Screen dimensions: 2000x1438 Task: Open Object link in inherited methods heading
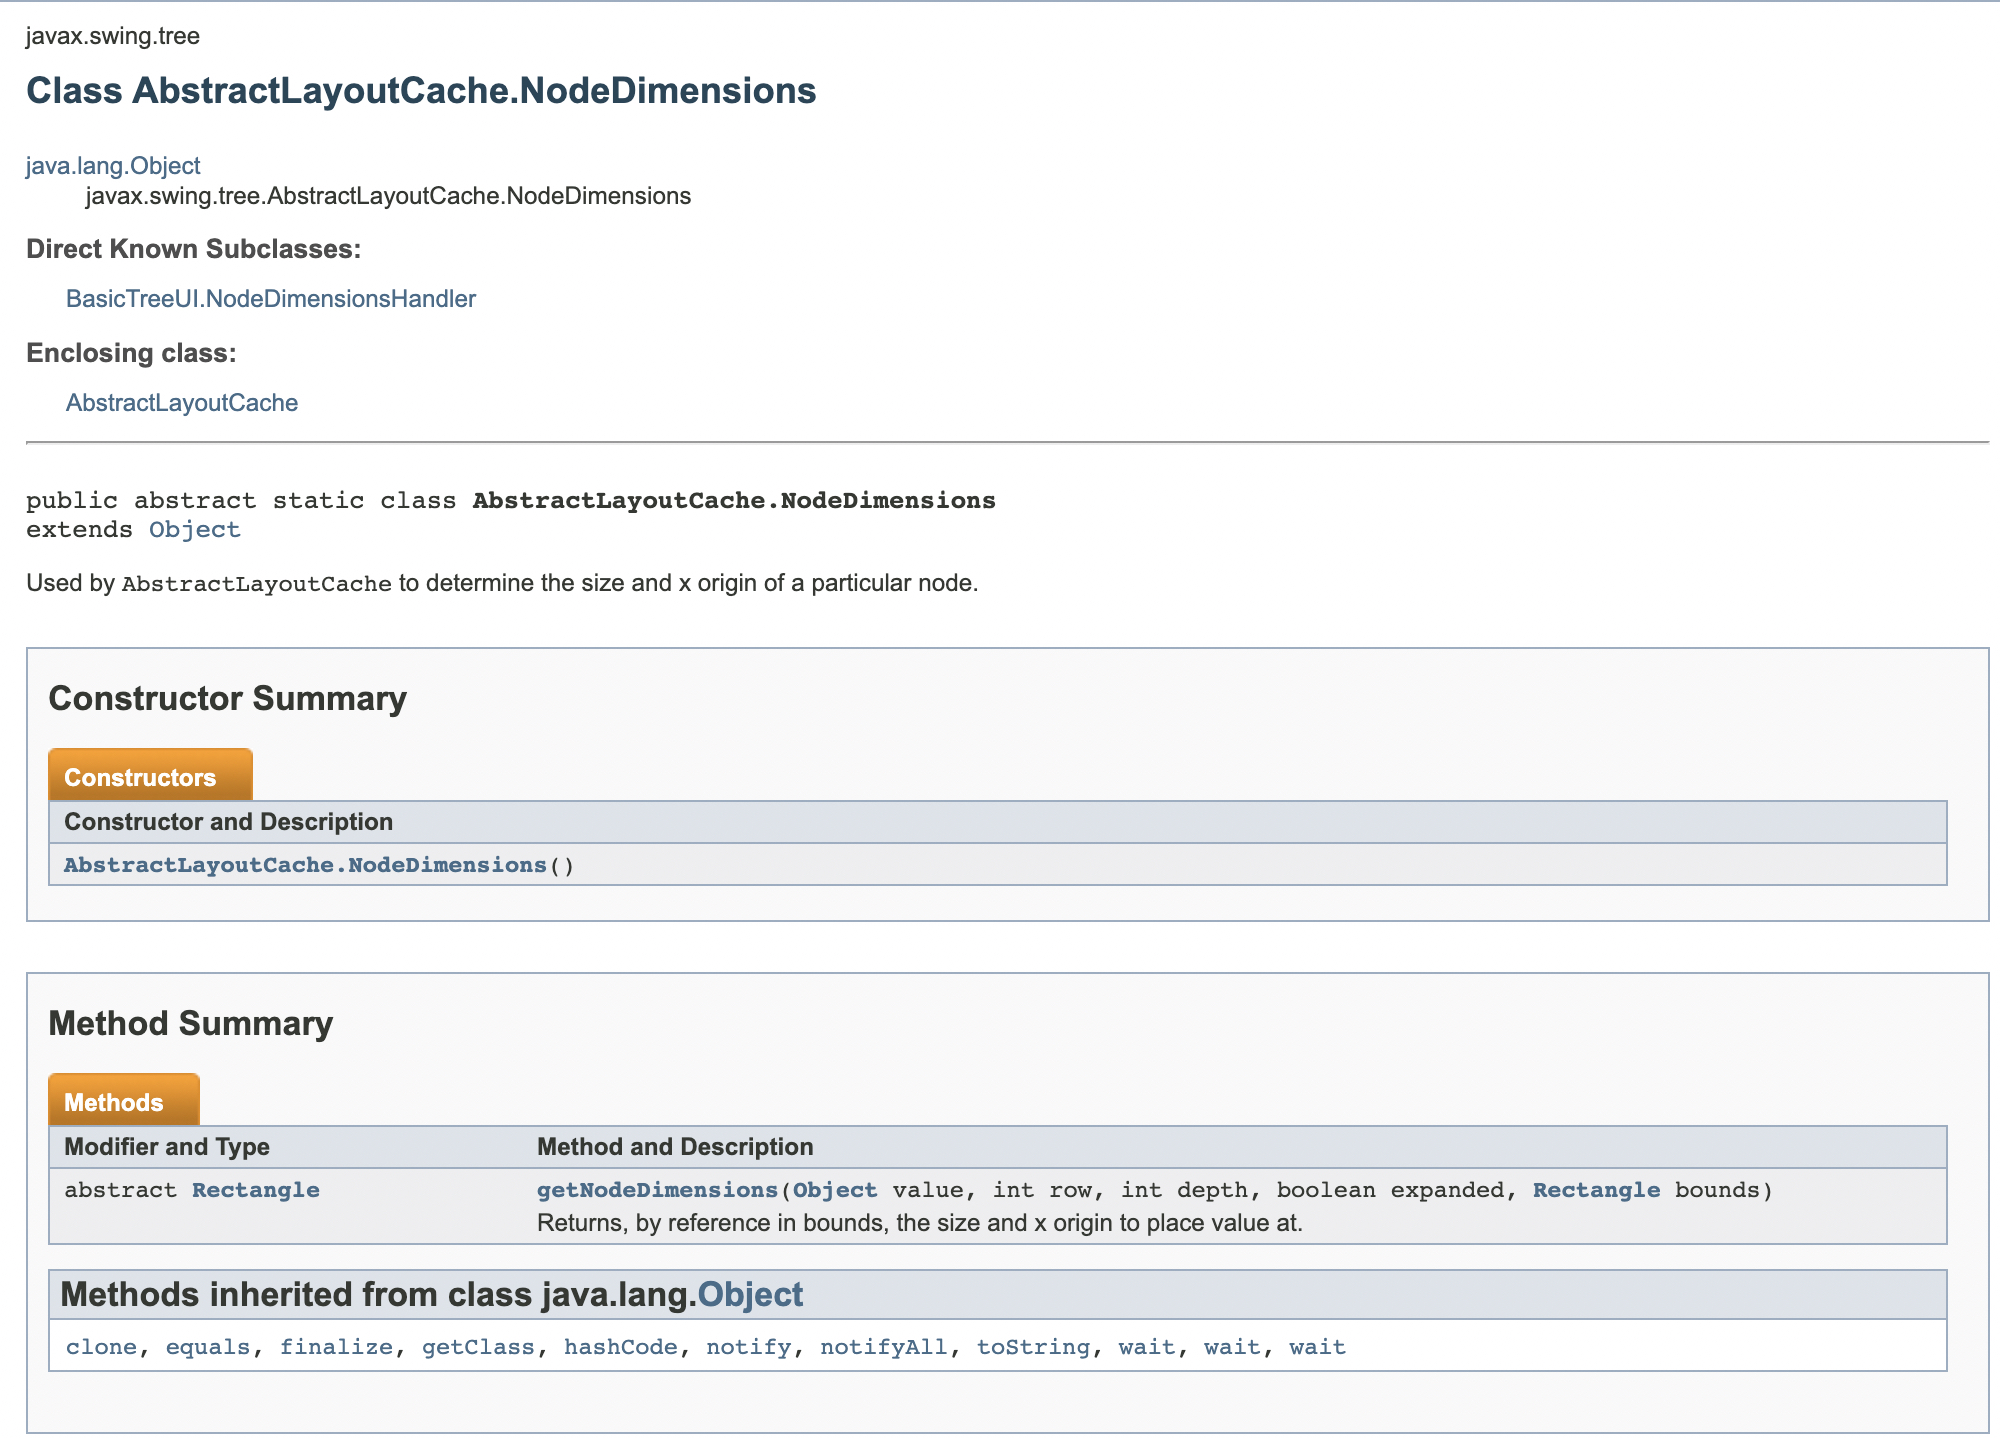coord(750,1295)
